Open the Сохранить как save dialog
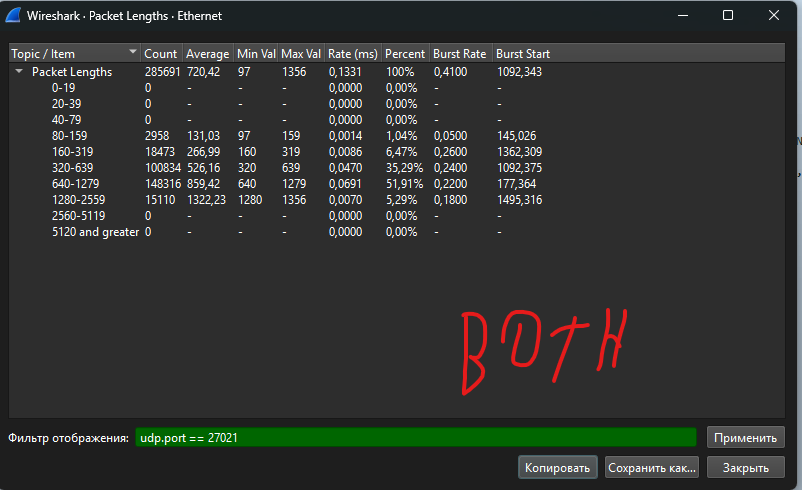Viewport: 802px width, 490px height. click(652, 467)
